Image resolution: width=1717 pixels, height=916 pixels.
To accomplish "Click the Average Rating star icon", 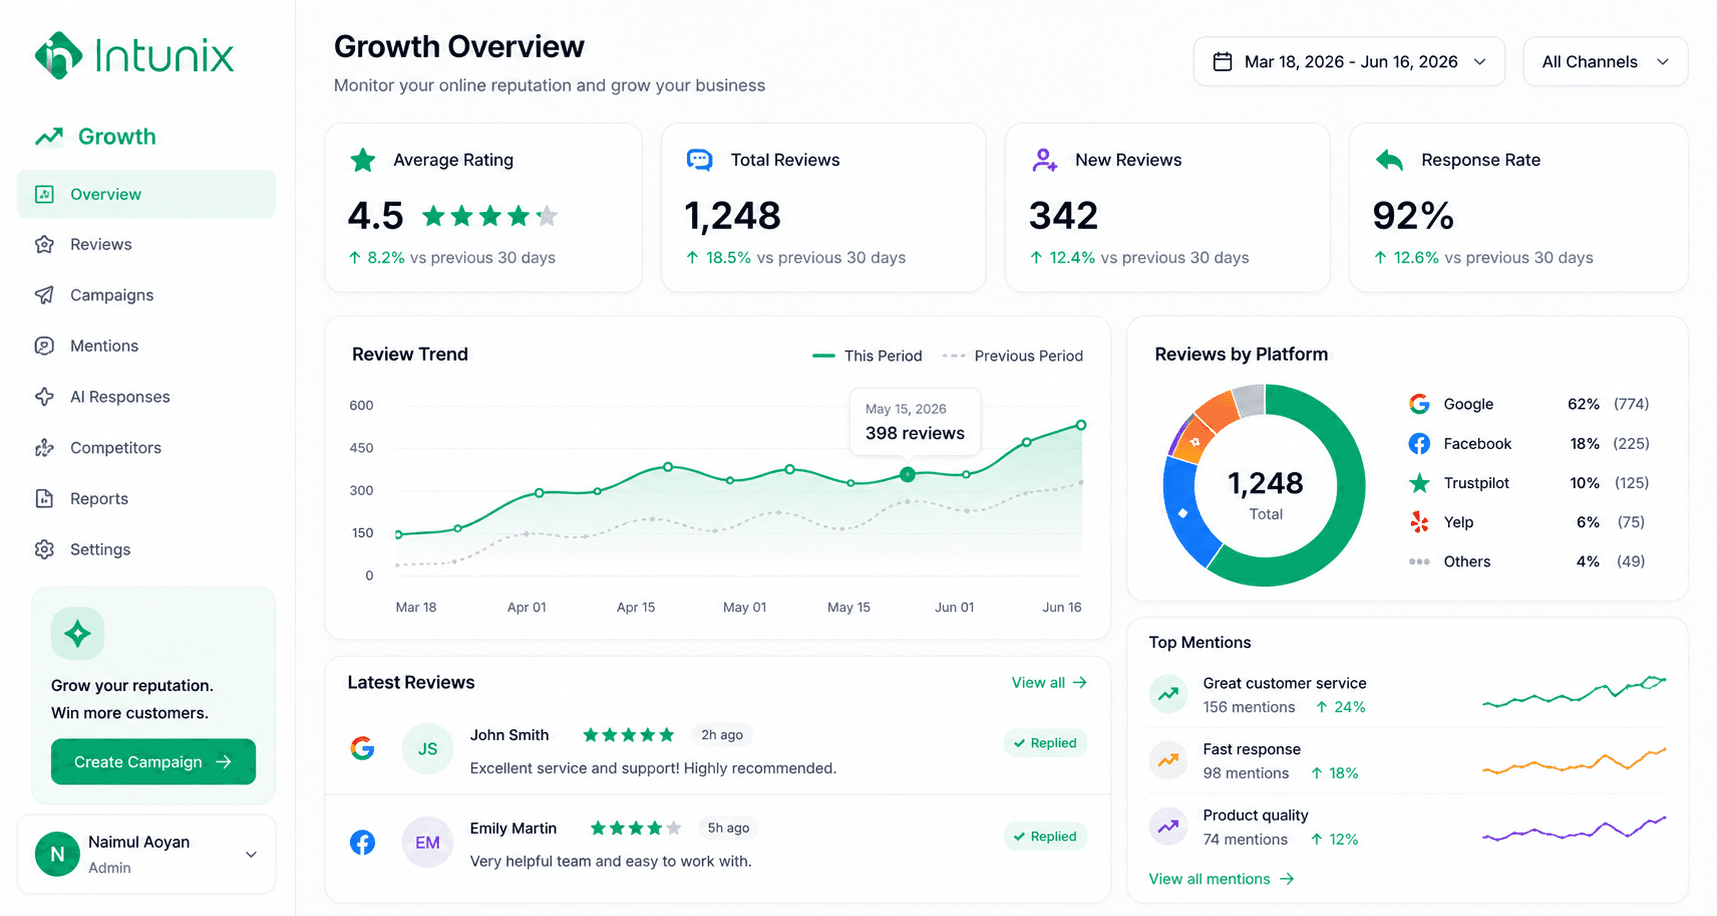I will pyautogui.click(x=363, y=160).
